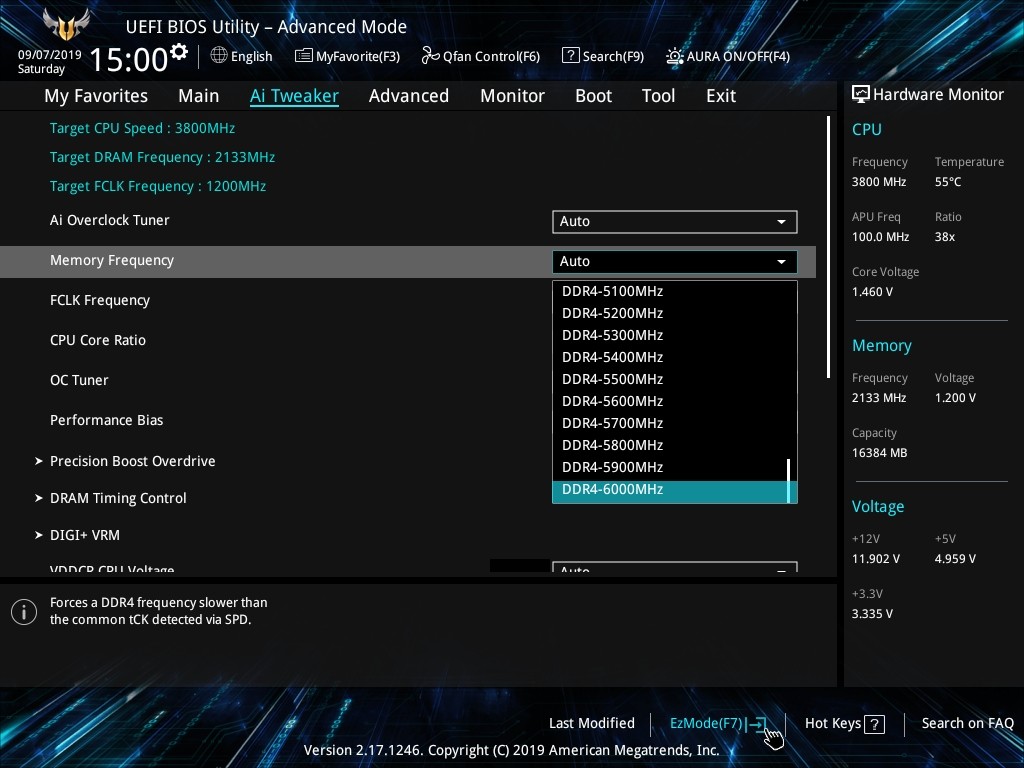Expand the DIGI+ VRM submenu

point(78,536)
